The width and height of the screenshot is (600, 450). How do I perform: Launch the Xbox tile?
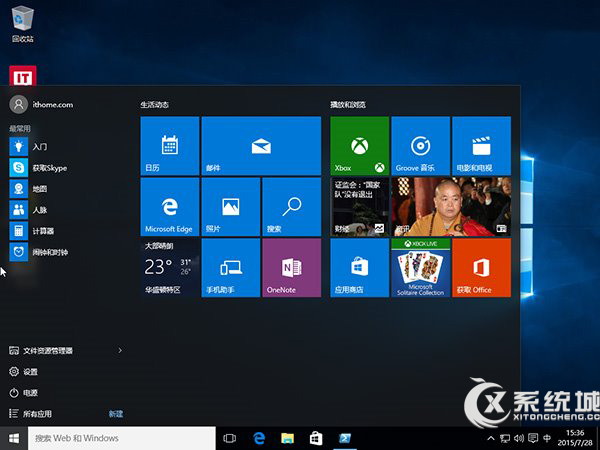[x=359, y=146]
